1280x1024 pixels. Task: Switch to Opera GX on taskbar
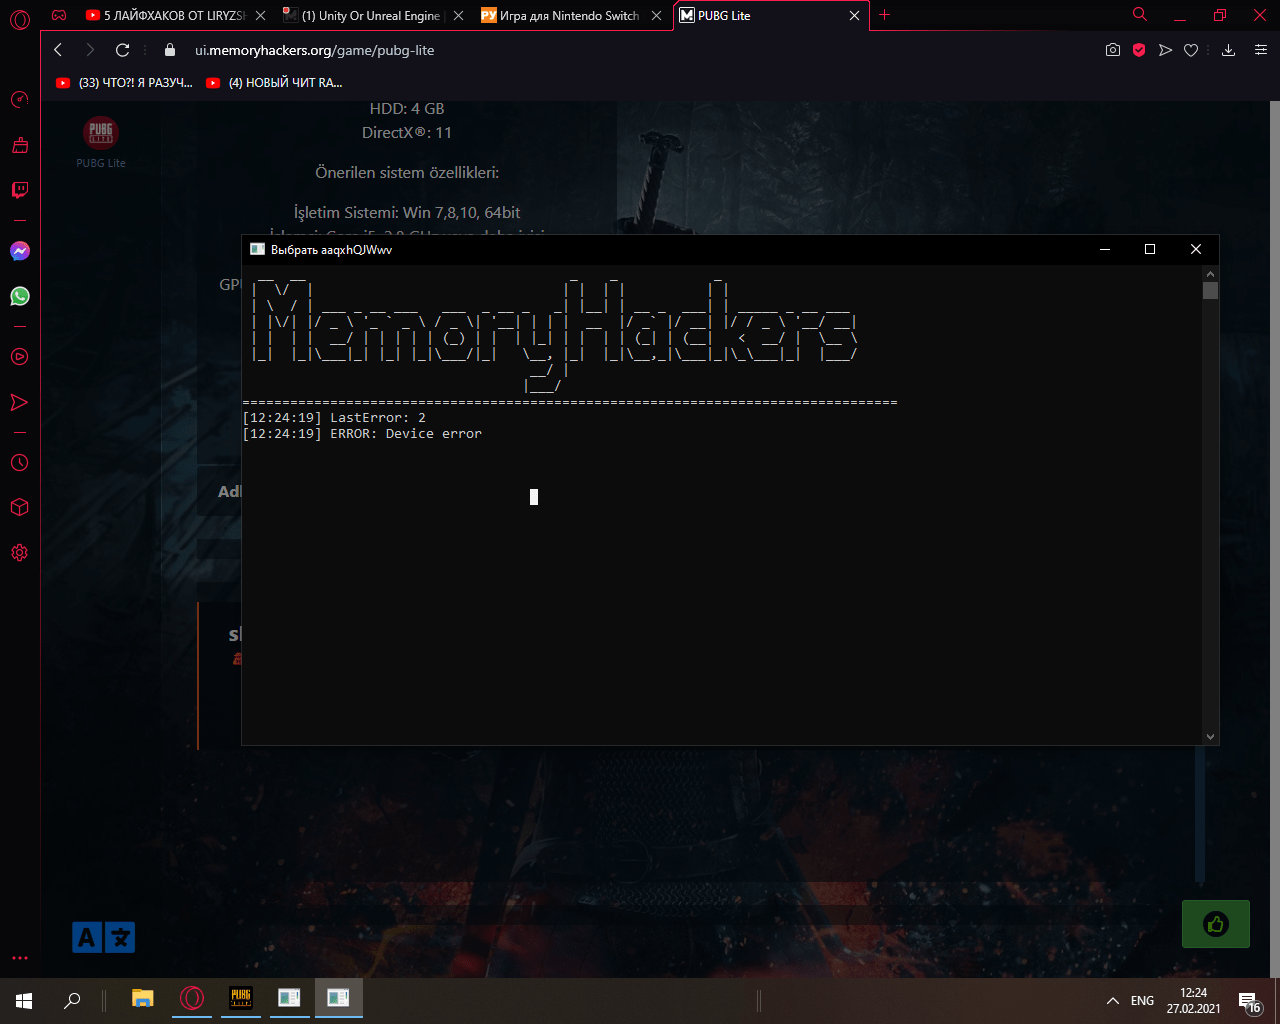[x=192, y=999]
